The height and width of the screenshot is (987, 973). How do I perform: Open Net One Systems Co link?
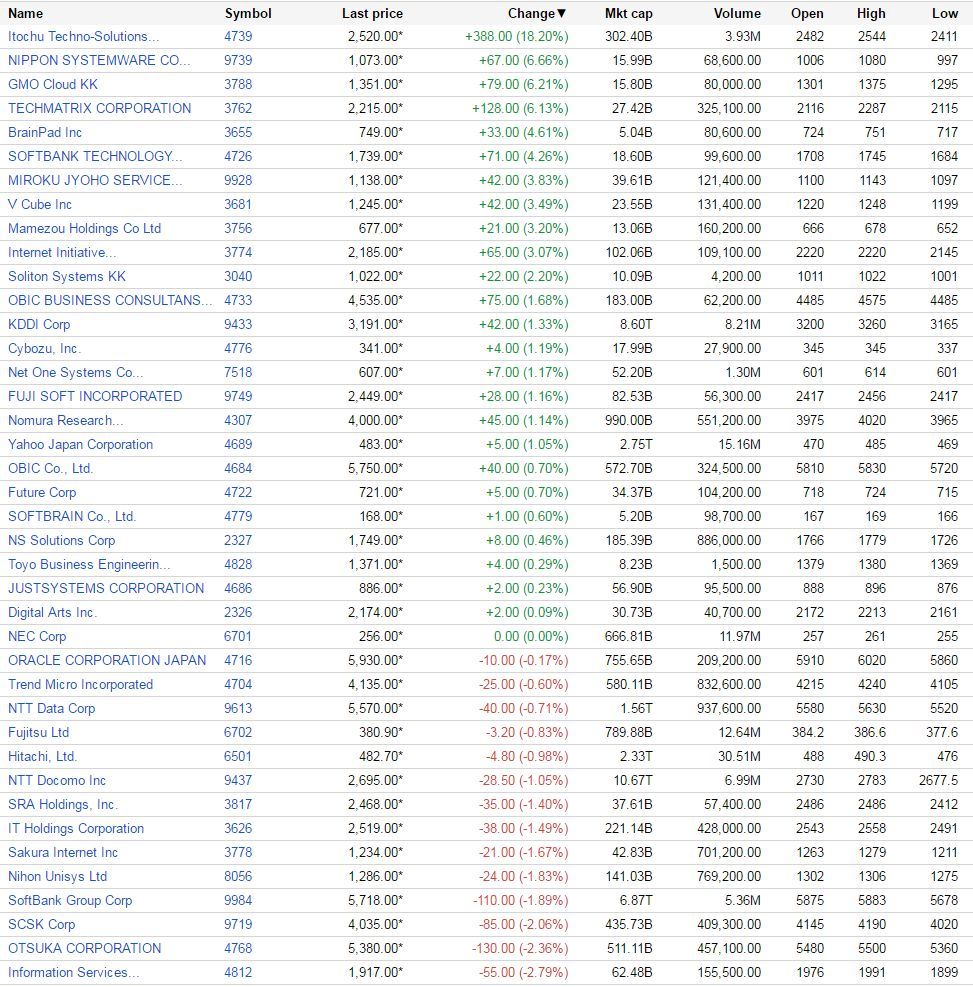point(75,373)
